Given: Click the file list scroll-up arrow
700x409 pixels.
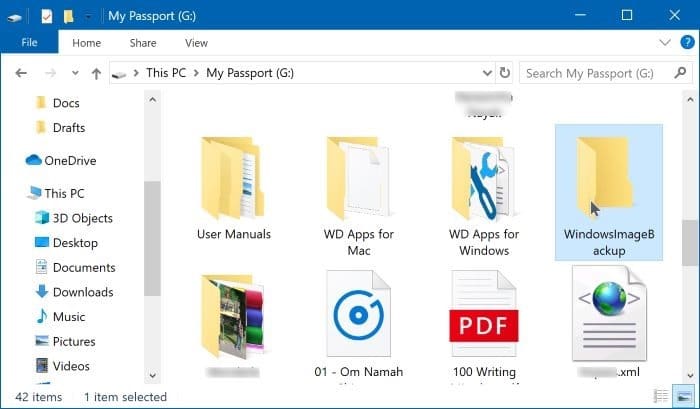Looking at the screenshot, I should (690, 100).
